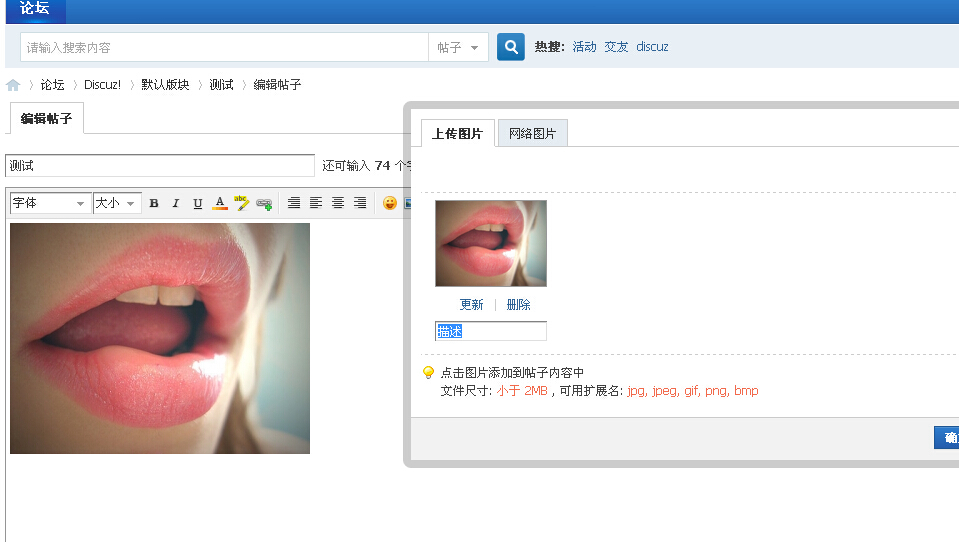Image resolution: width=959 pixels, height=542 pixels.
Task: Open the smiley emoticon picker
Action: coord(390,203)
